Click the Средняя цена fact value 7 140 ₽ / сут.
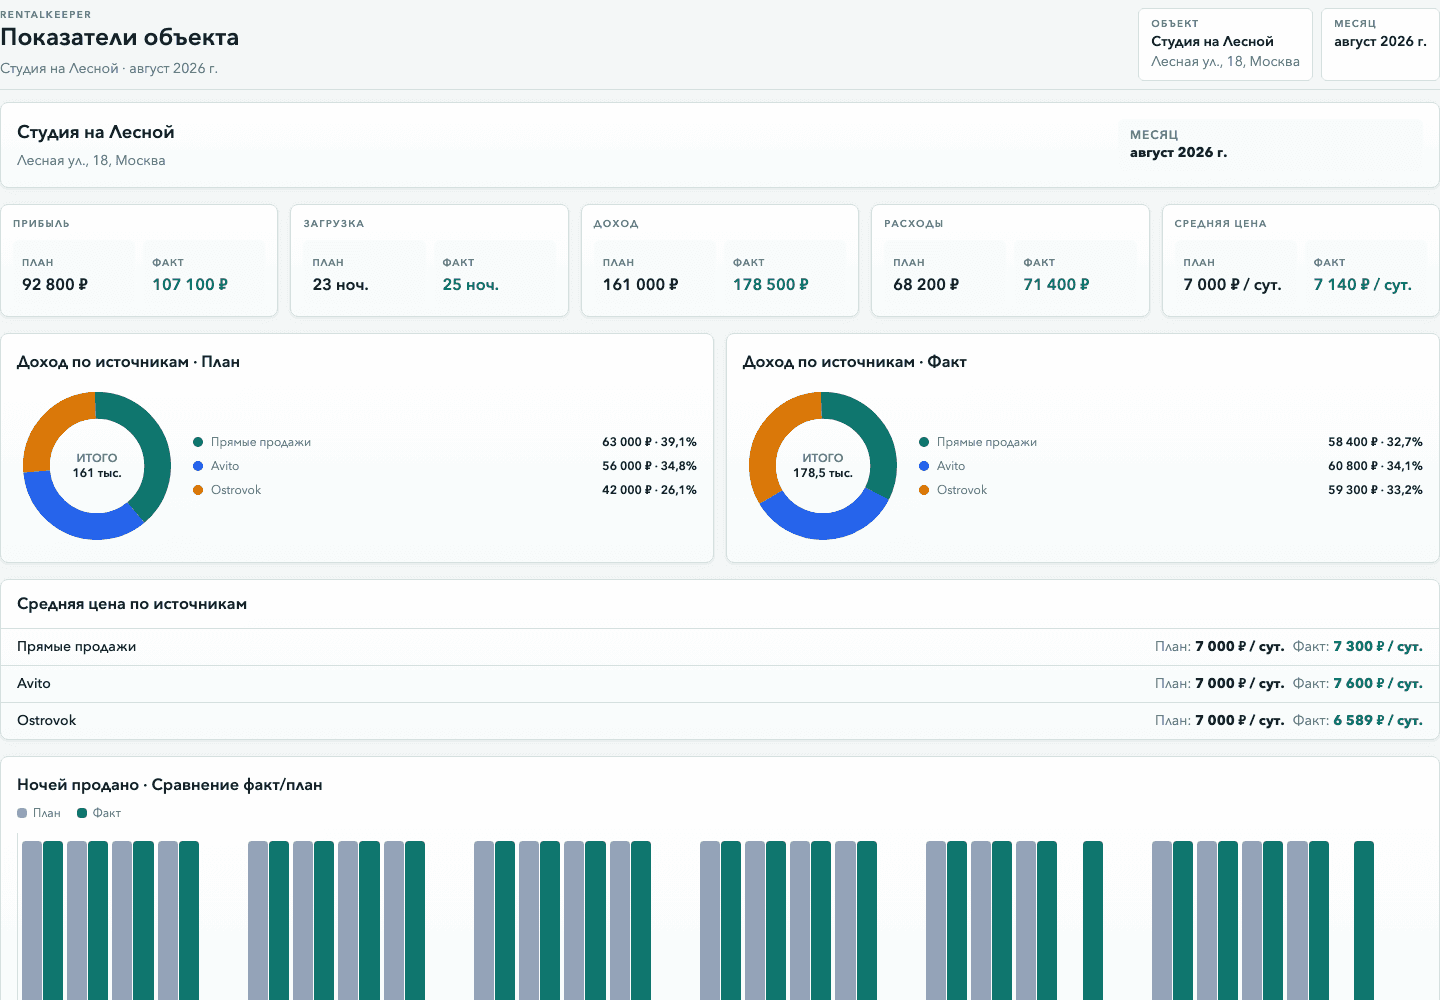The width and height of the screenshot is (1440, 1000). (1362, 285)
